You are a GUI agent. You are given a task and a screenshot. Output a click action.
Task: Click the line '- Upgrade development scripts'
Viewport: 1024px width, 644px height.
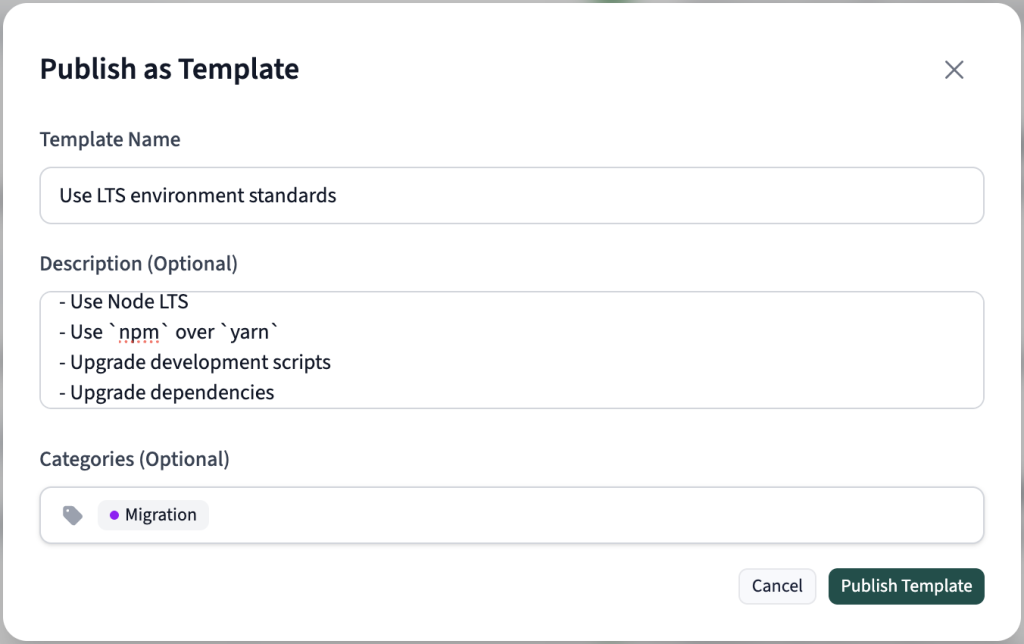pos(197,362)
